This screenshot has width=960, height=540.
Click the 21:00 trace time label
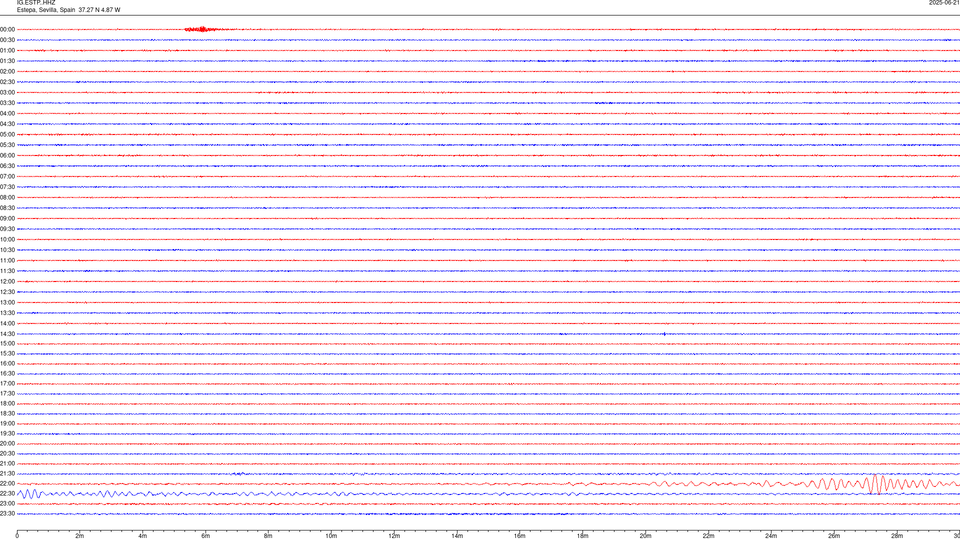pyautogui.click(x=7, y=463)
